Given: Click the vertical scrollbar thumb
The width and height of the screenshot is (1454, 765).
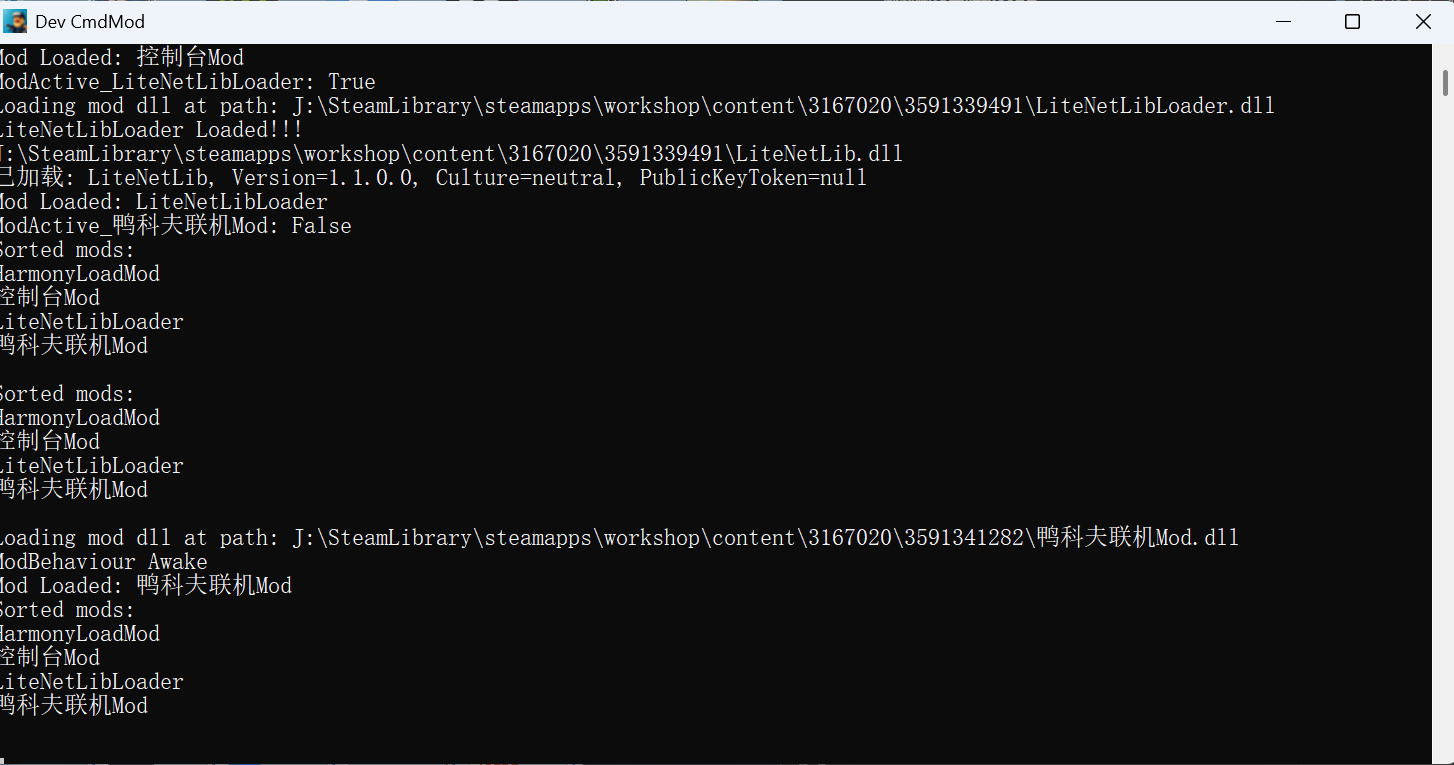Looking at the screenshot, I should pyautogui.click(x=1445, y=81).
